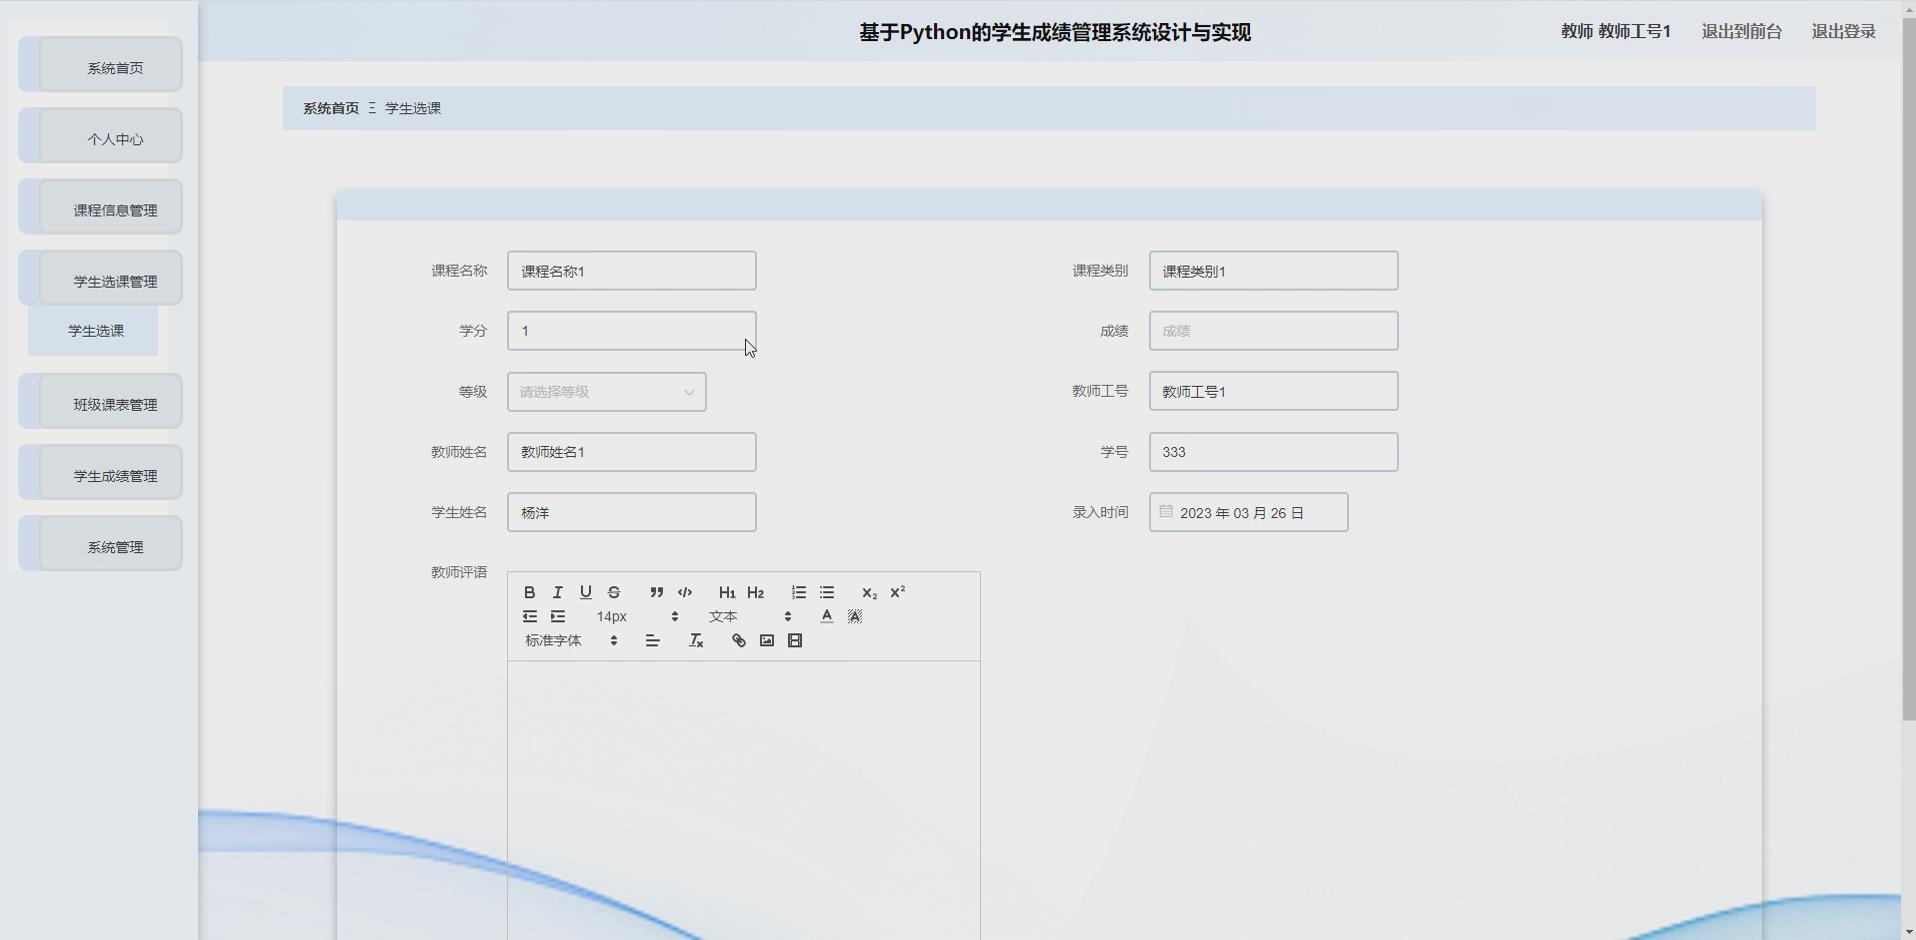The width and height of the screenshot is (1916, 940).
Task: Toggle the bullet list format
Action: click(x=826, y=592)
